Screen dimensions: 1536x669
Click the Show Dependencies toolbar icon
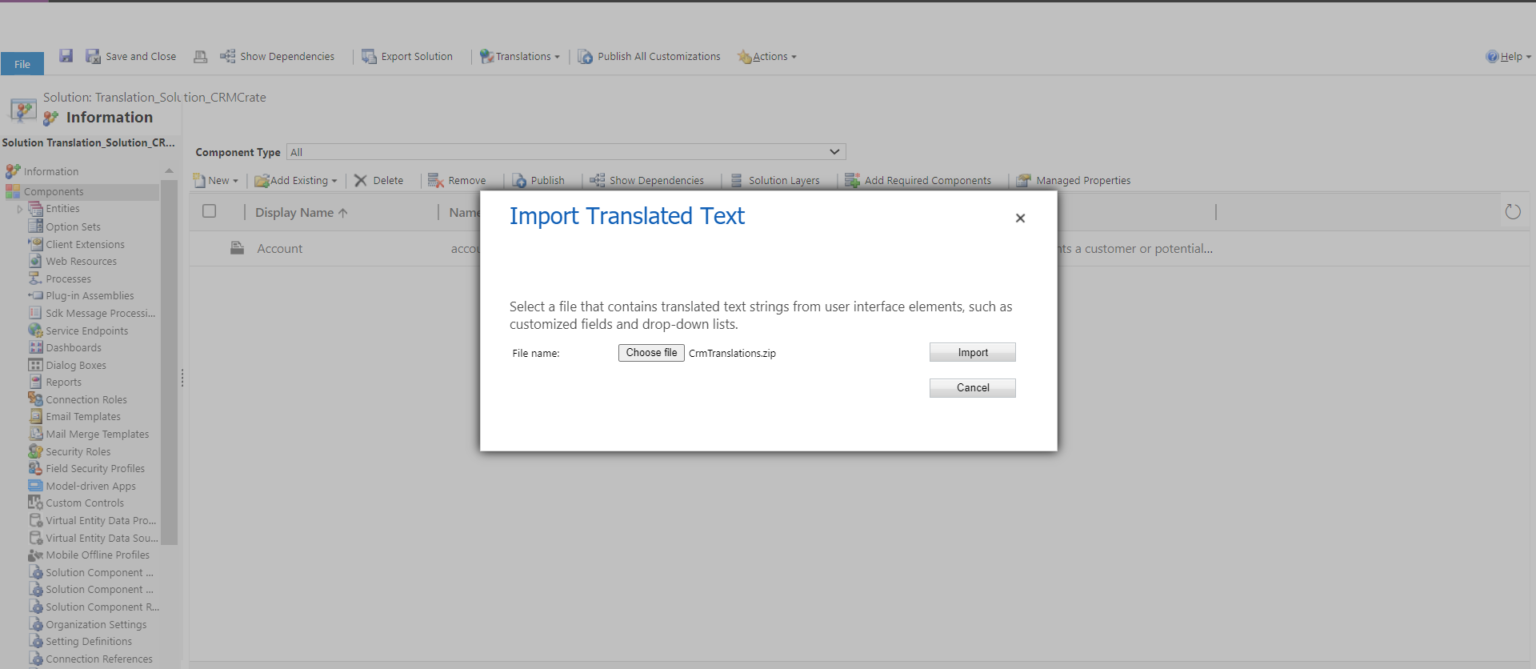click(x=277, y=56)
